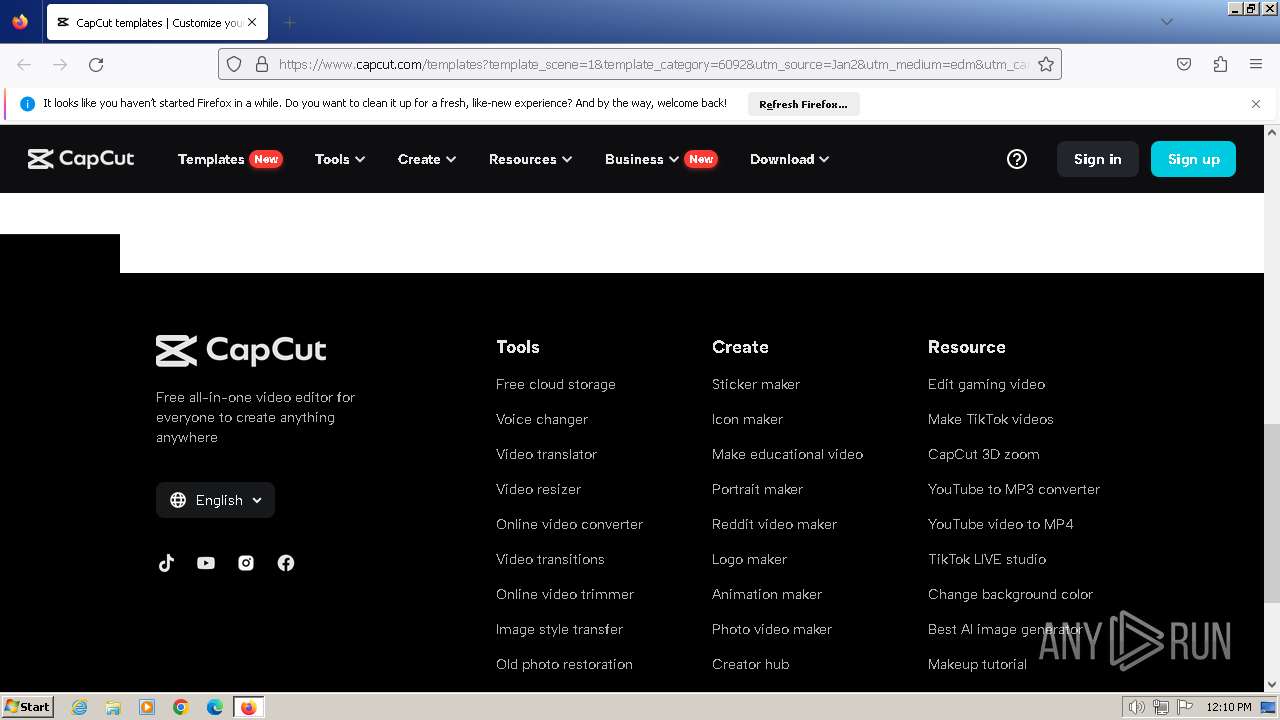Click the tracking protection shield icon
The width and height of the screenshot is (1280, 720).
(x=234, y=64)
